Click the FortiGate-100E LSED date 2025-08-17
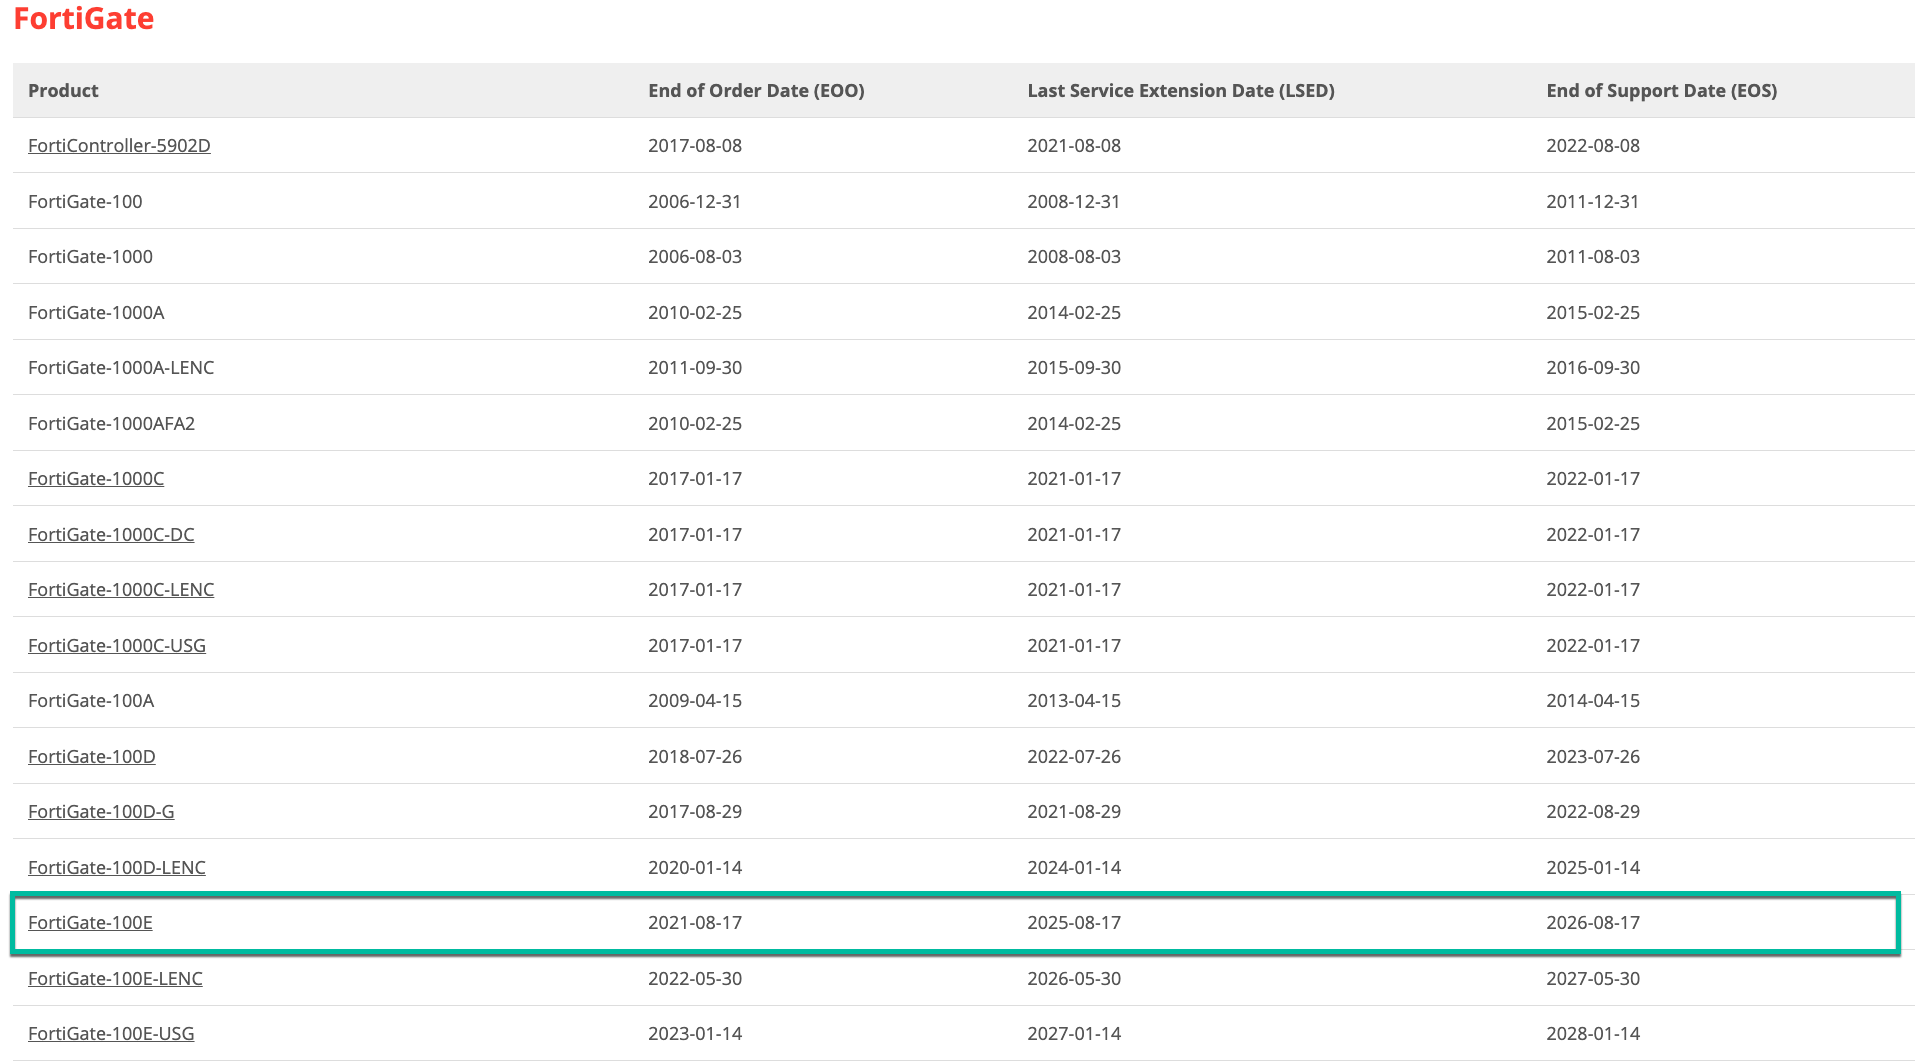 [x=1074, y=923]
